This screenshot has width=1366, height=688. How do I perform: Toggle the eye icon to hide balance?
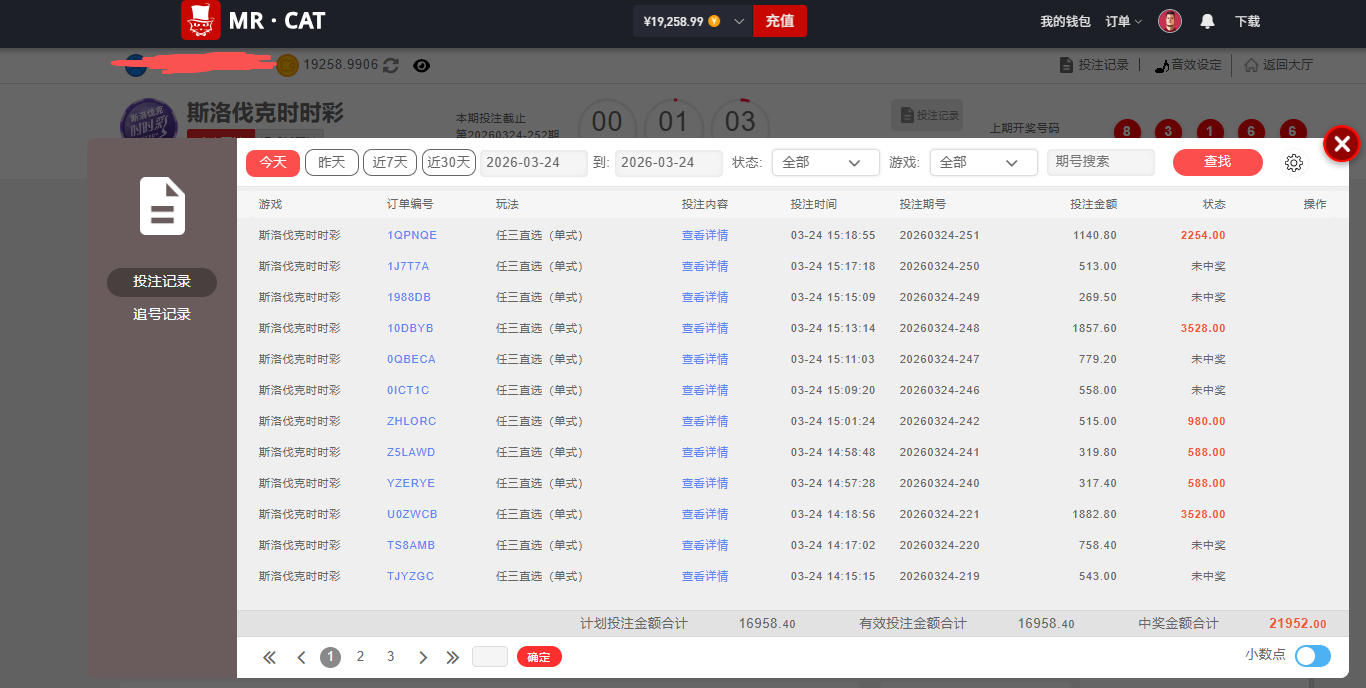coord(421,65)
